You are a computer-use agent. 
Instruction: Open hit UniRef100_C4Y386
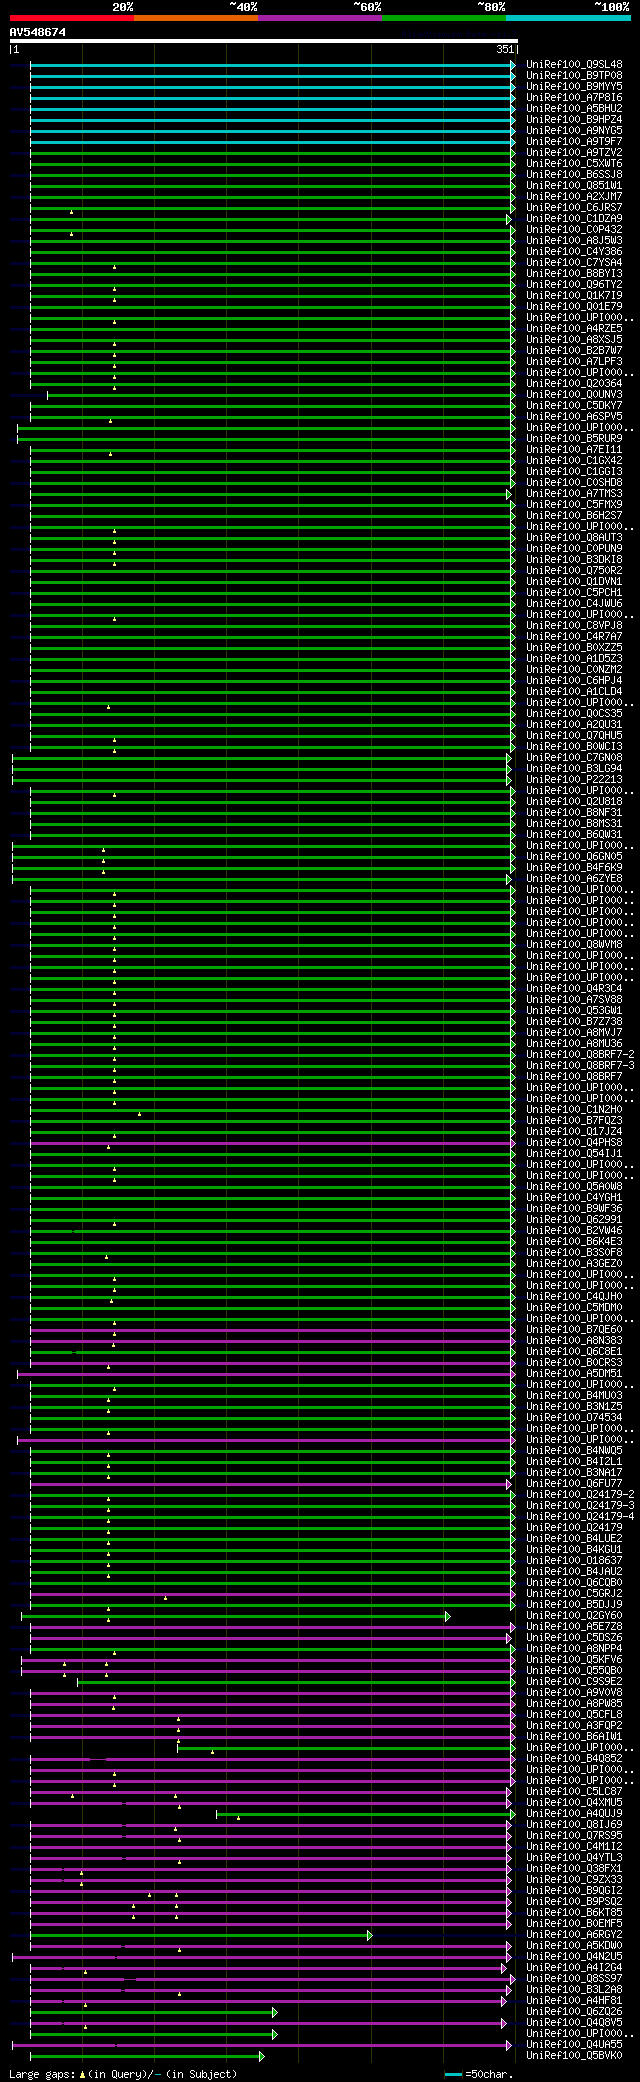pos(574,252)
